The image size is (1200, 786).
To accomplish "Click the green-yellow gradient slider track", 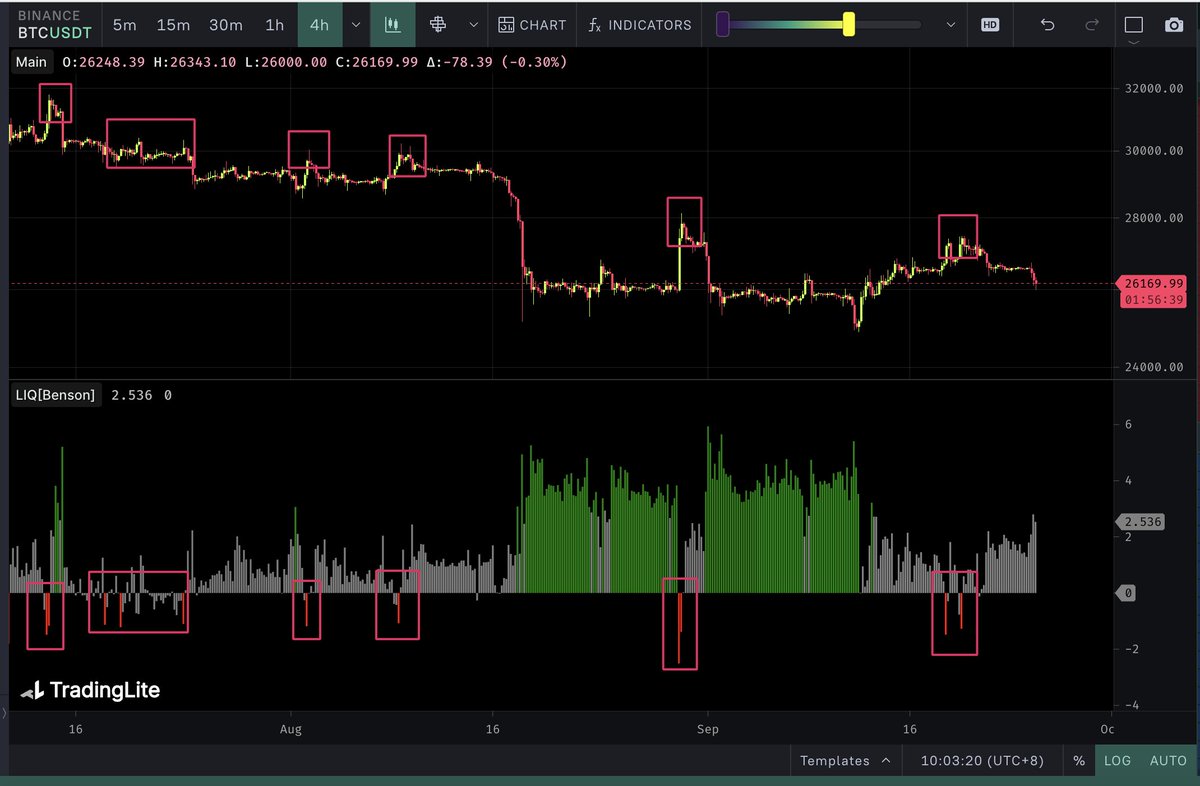I will point(785,25).
